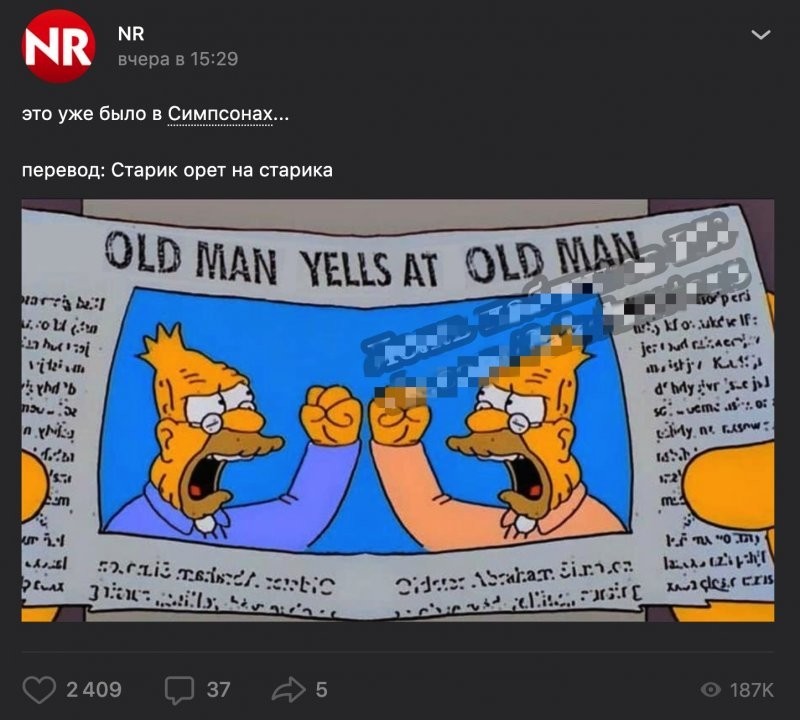
Task: Open comments via the speech bubble icon
Action: 180,690
